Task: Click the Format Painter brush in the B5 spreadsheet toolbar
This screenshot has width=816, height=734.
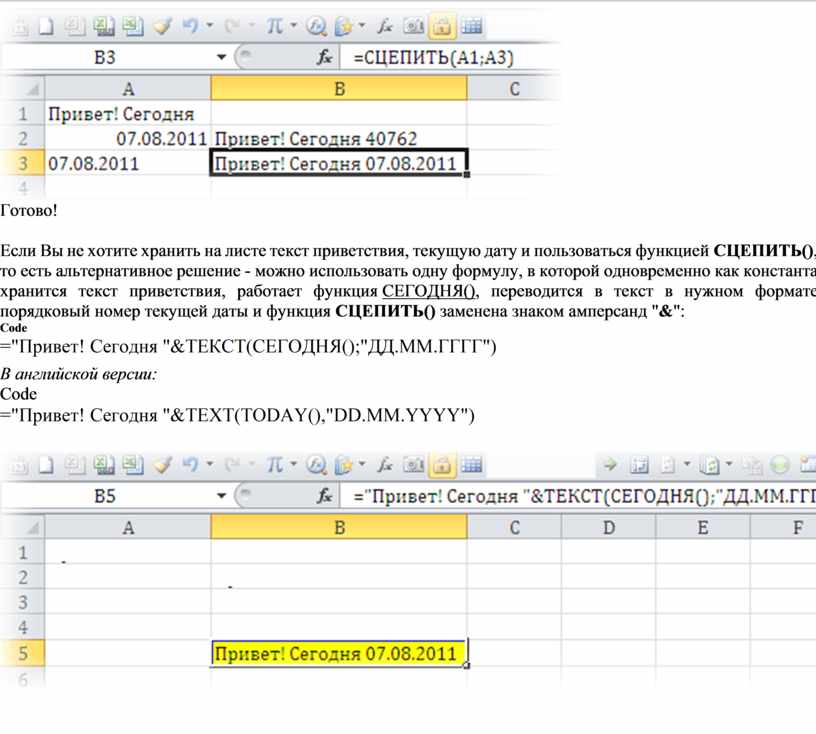Action: 162,465
